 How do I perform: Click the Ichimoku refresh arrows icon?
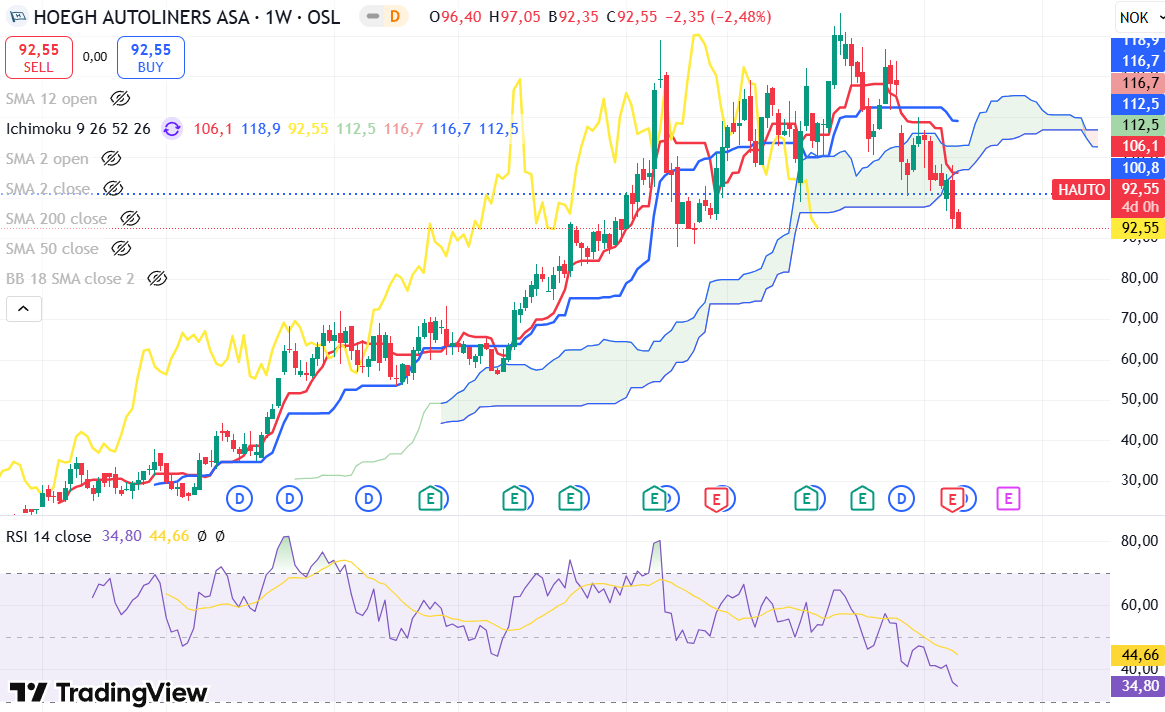(x=172, y=129)
